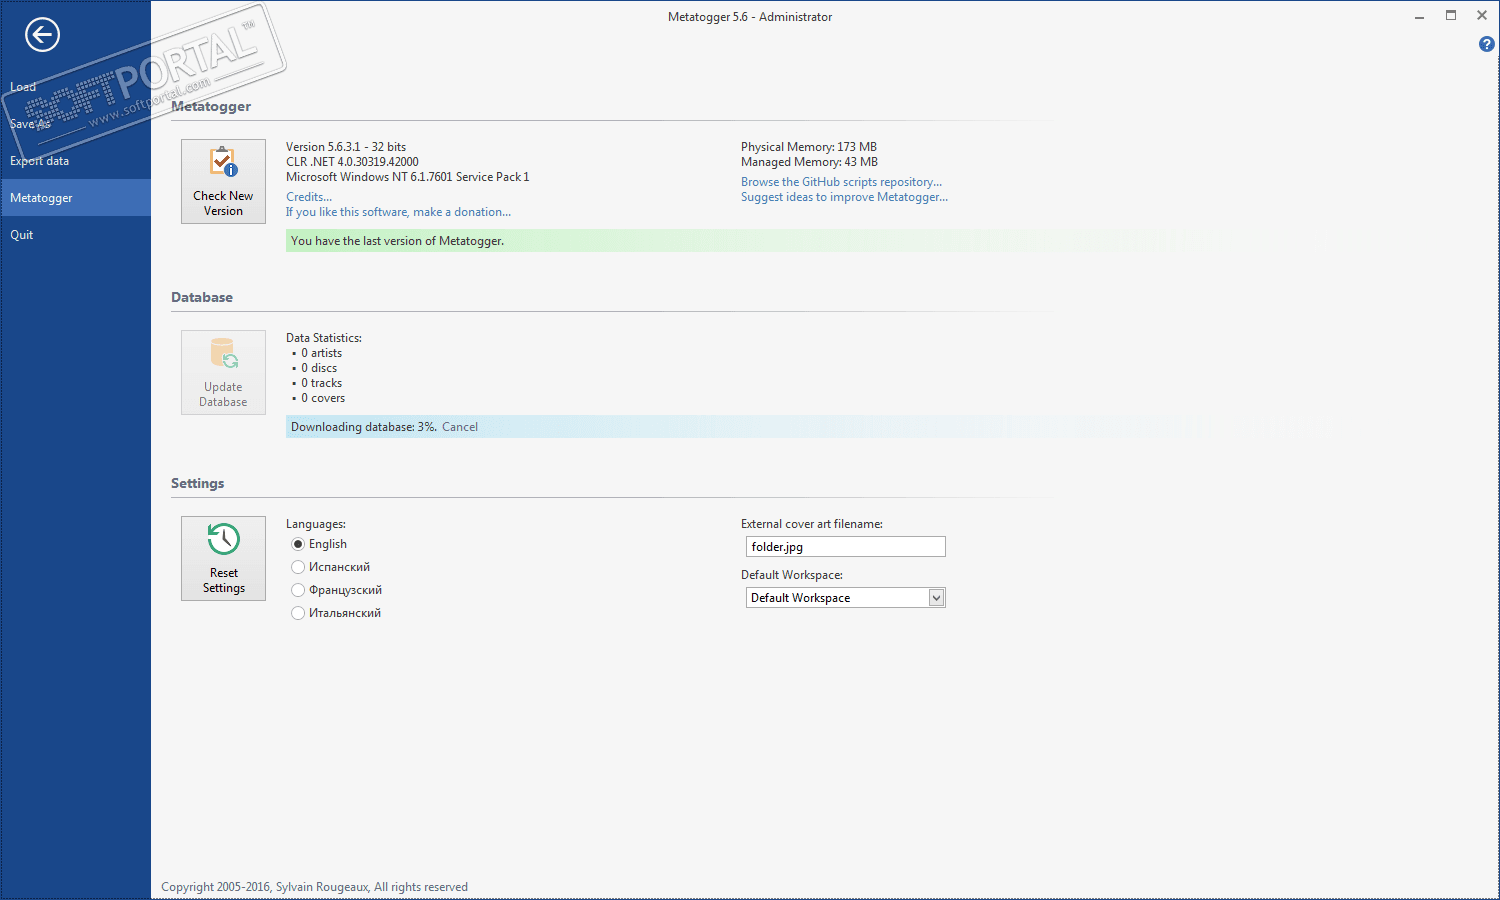Viewport: 1500px width, 900px height.
Task: Click the CLR .NET version text
Action: pos(352,162)
